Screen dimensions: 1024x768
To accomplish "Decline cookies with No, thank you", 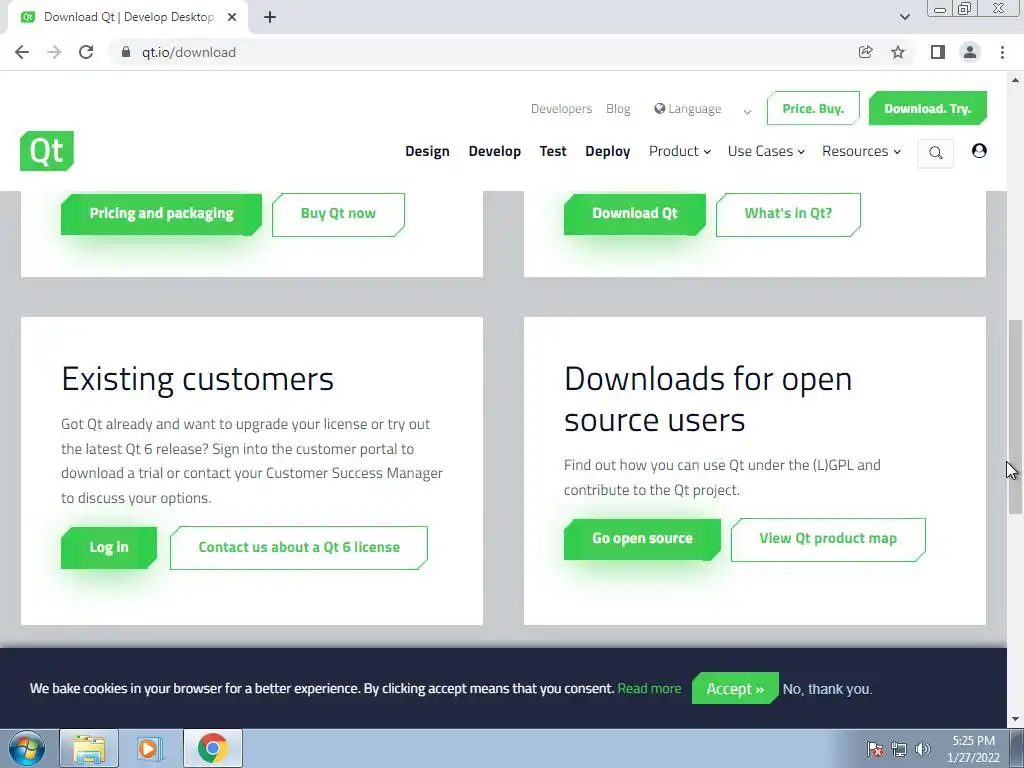I will coord(827,689).
